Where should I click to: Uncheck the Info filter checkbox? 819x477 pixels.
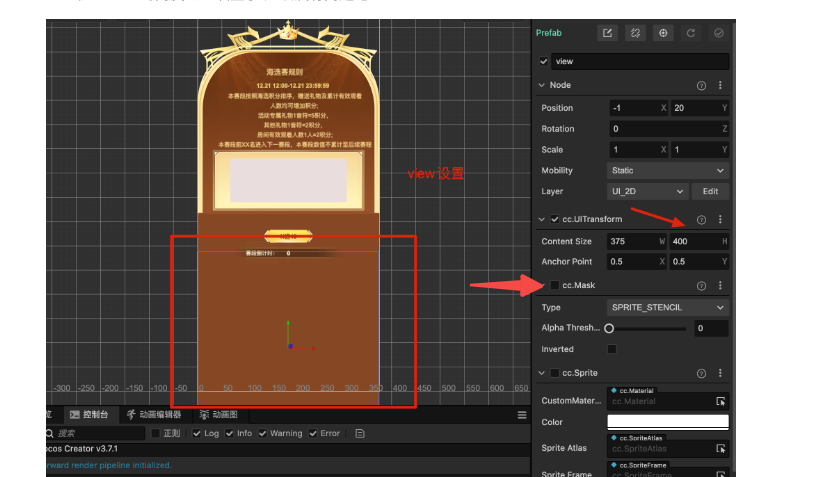[x=229, y=434]
